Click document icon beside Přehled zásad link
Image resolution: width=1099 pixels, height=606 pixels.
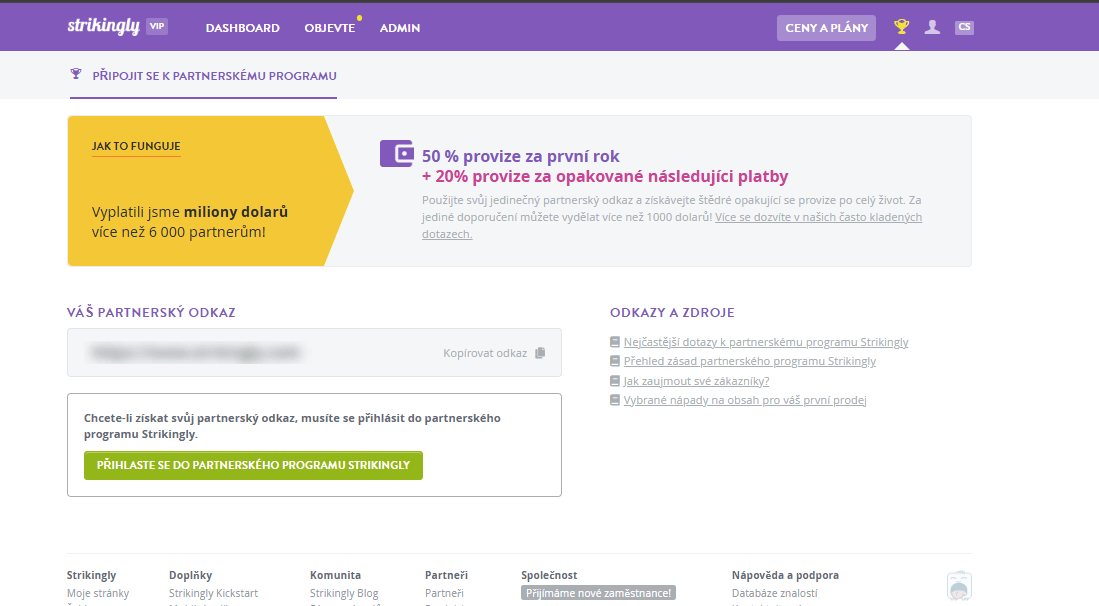point(615,361)
